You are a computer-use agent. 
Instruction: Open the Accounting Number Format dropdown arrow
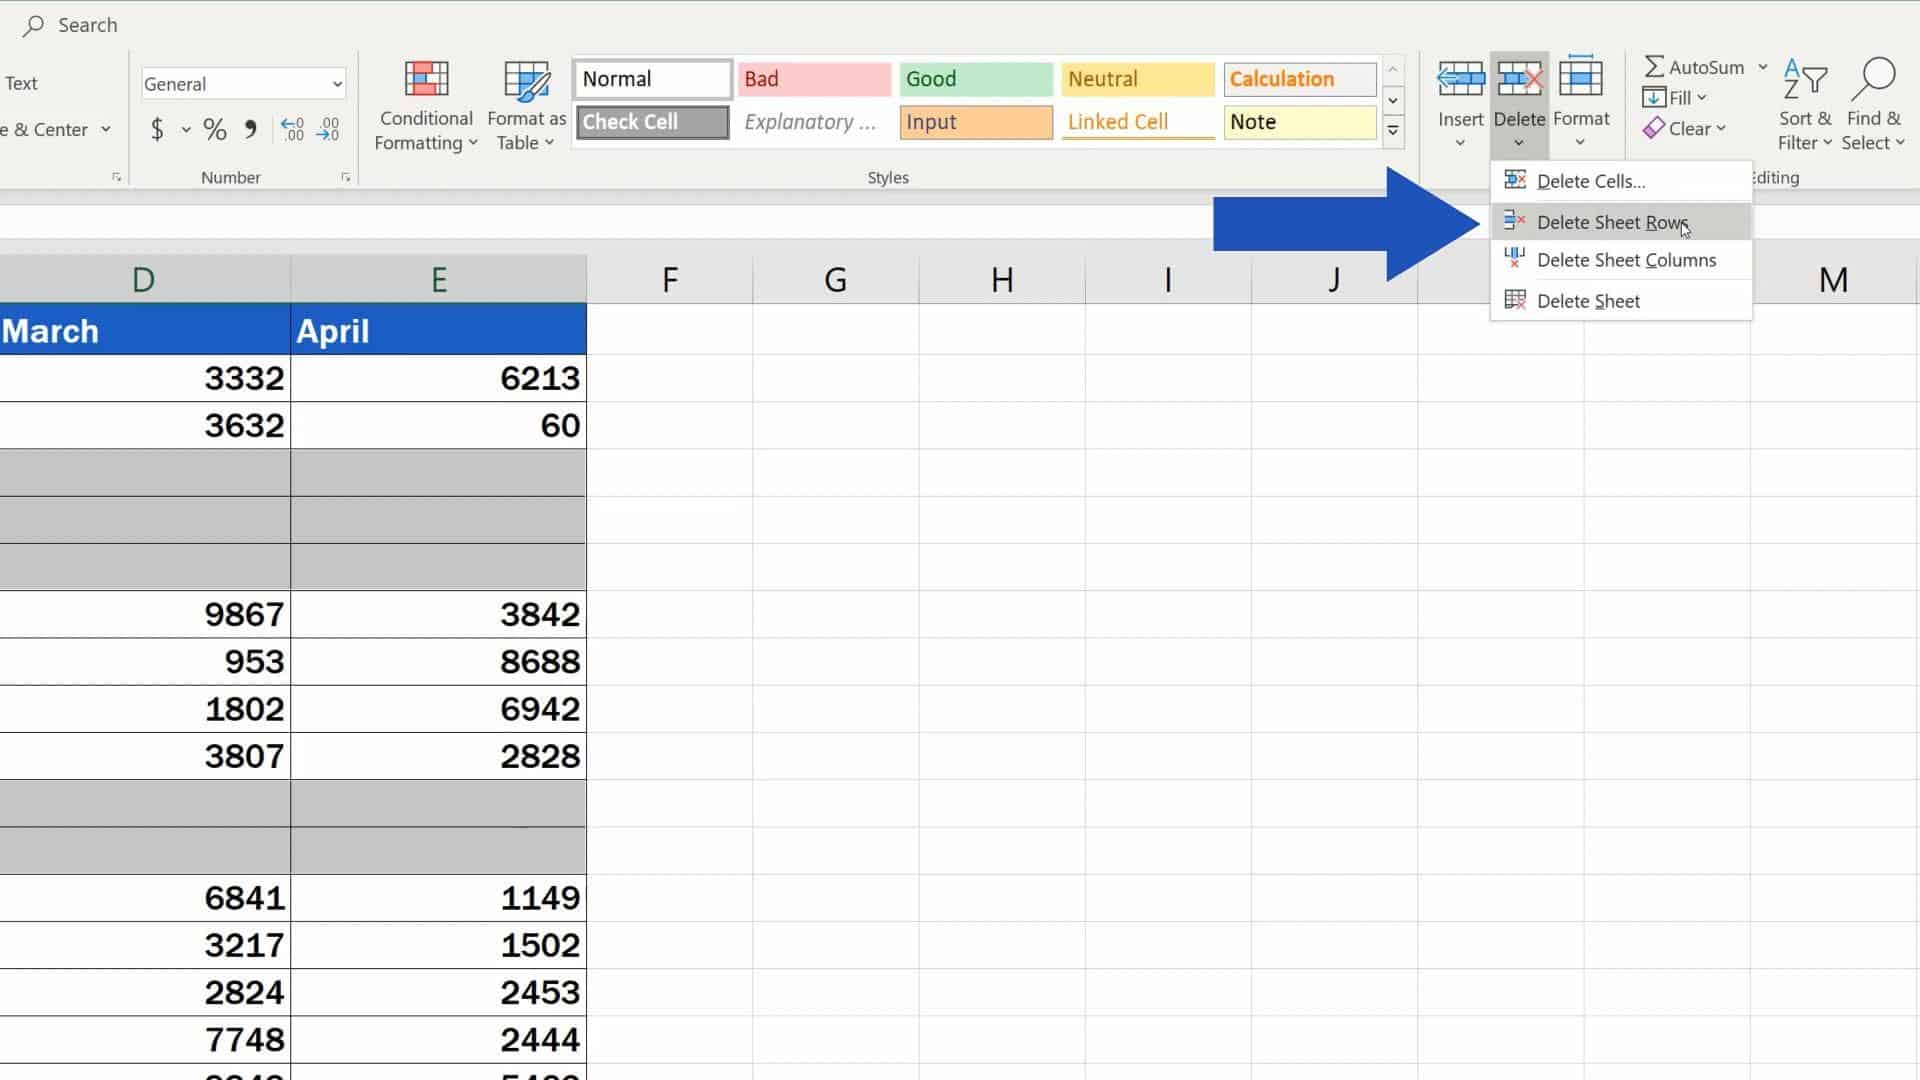pos(184,130)
